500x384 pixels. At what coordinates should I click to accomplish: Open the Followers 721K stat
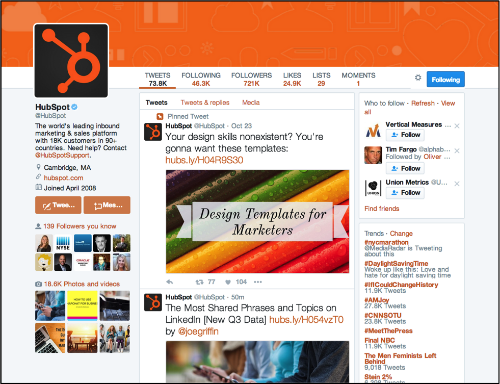click(251, 79)
